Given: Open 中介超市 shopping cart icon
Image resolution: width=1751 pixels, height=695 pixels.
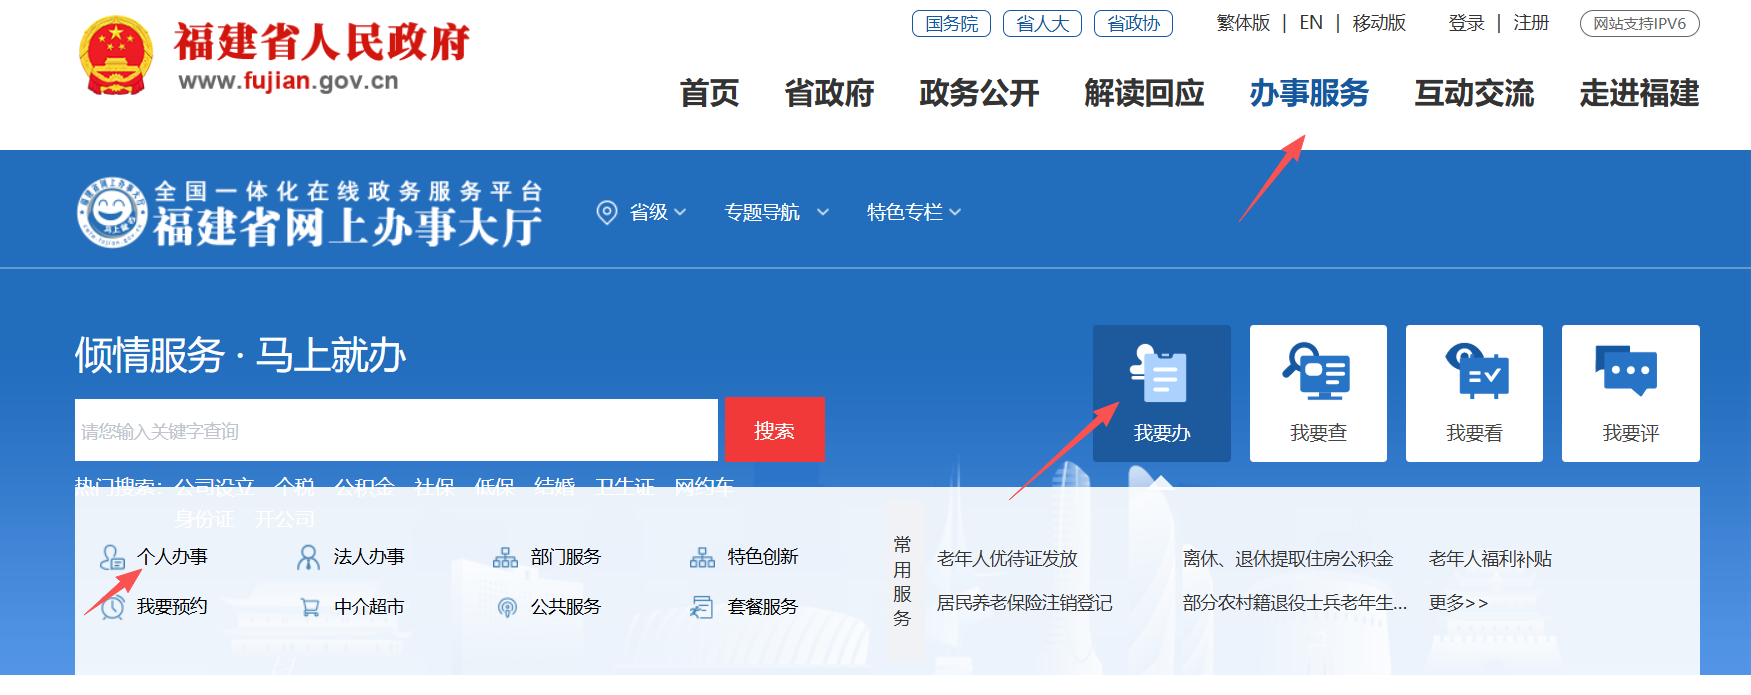Looking at the screenshot, I should tap(310, 607).
